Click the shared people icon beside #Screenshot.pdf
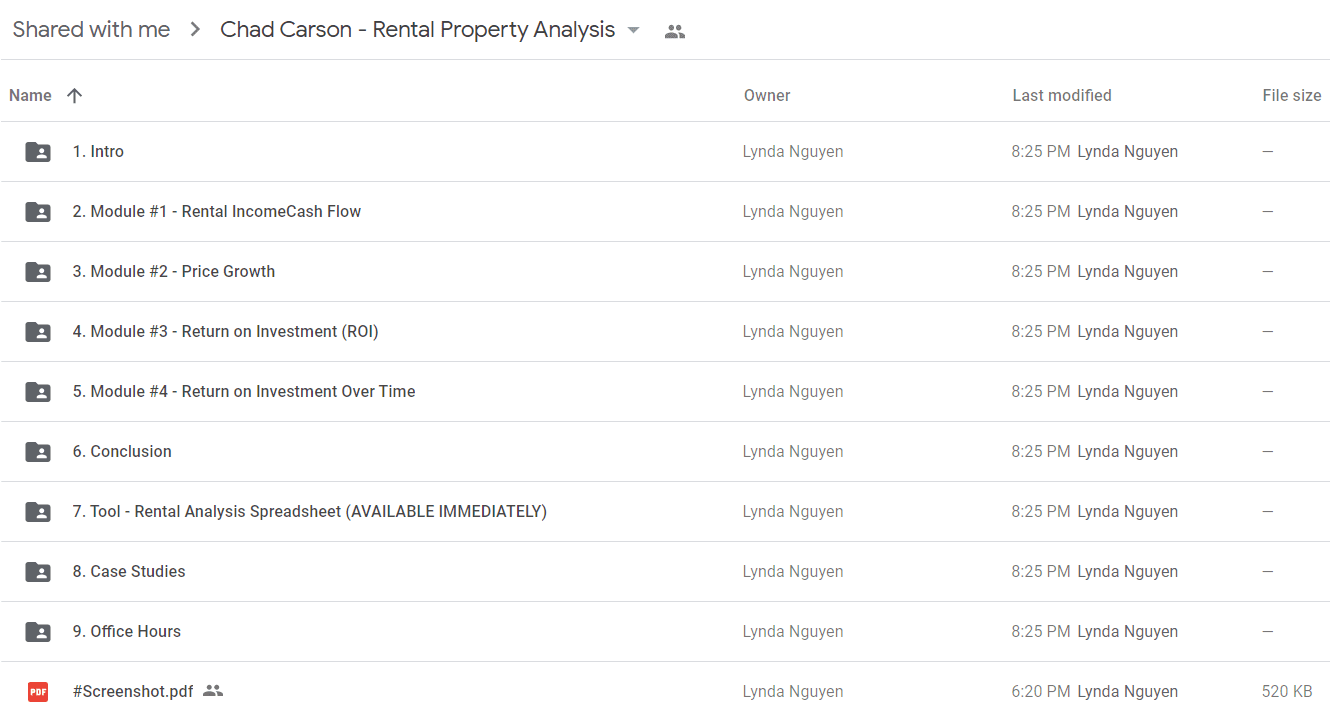This screenshot has width=1330, height=712. [213, 691]
